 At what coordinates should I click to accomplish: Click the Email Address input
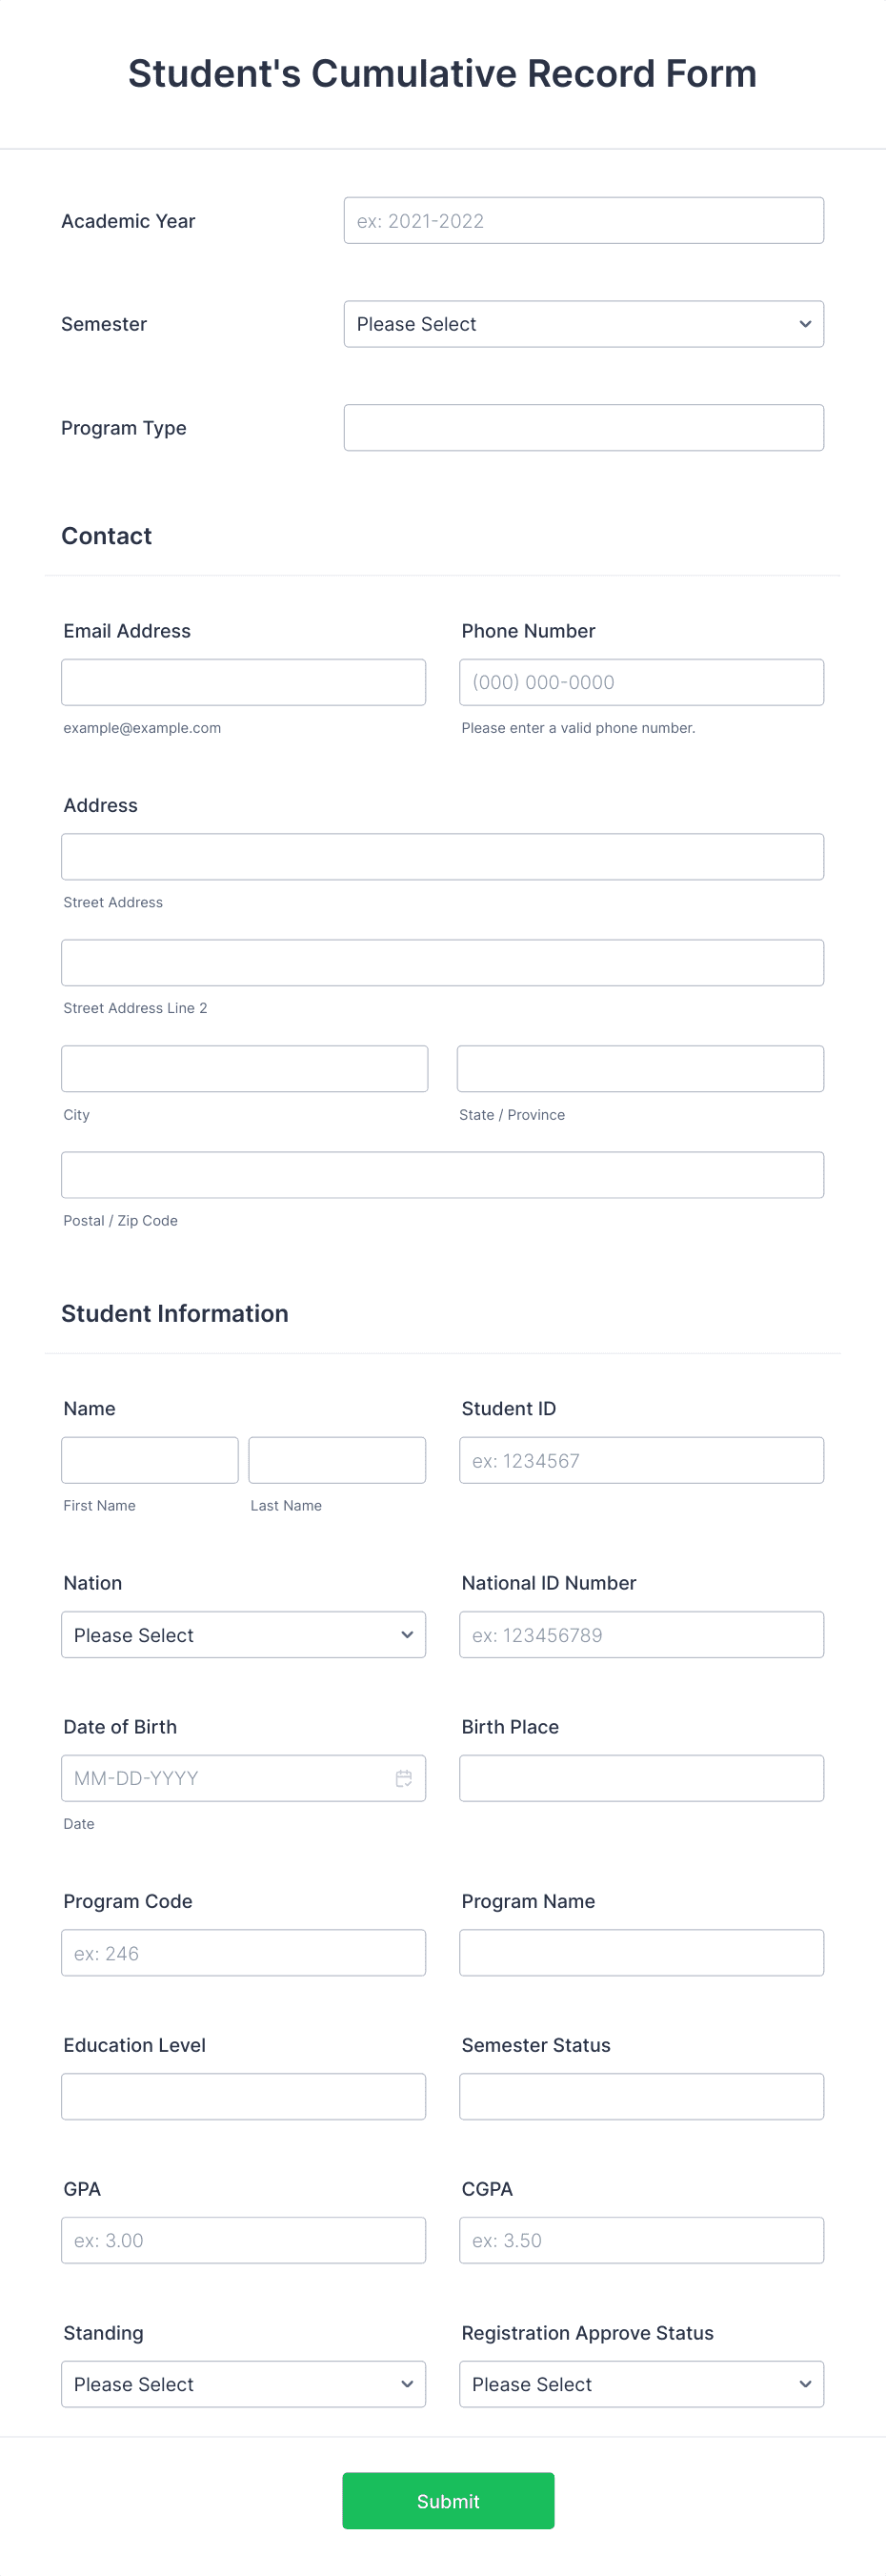pos(243,681)
